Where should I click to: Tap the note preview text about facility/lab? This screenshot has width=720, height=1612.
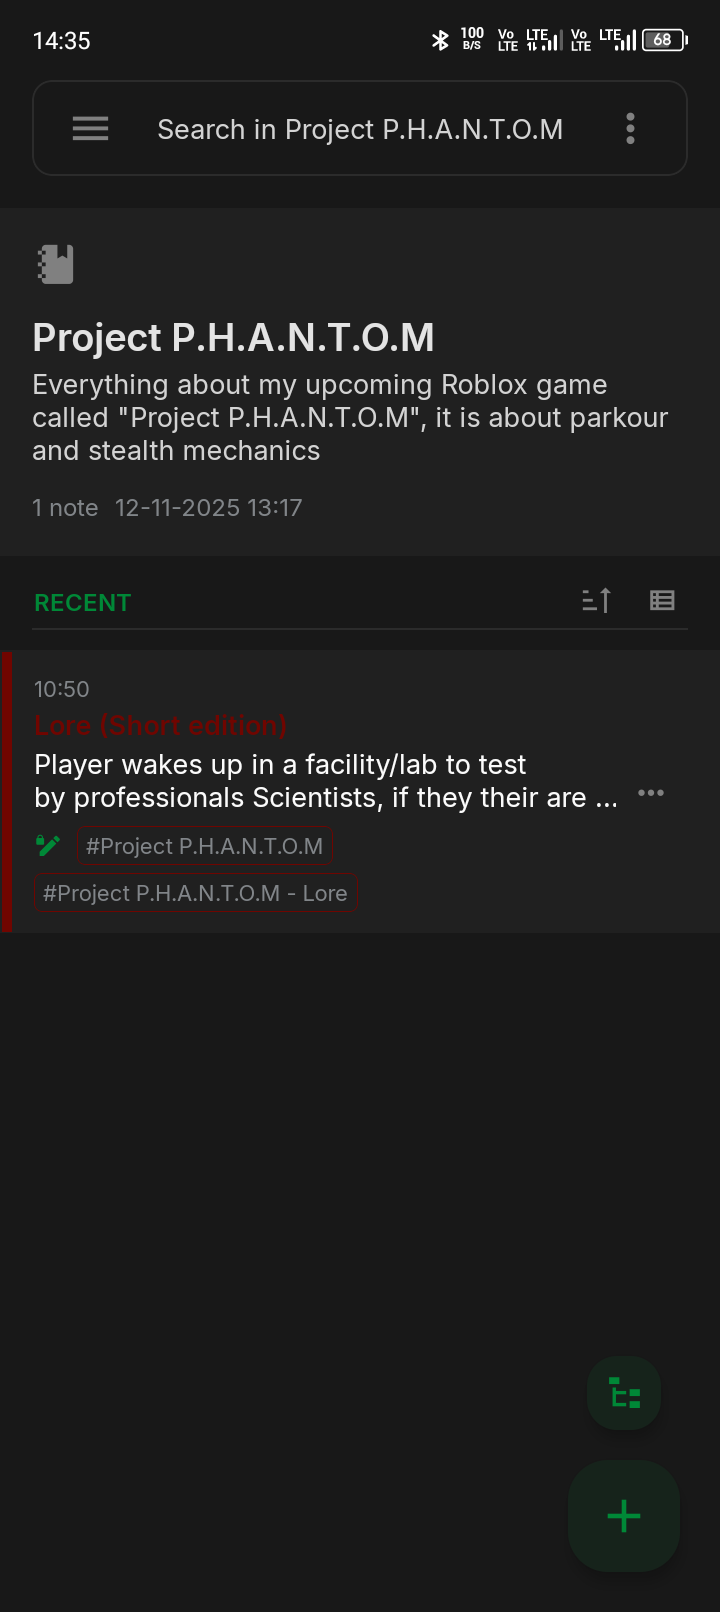point(326,781)
